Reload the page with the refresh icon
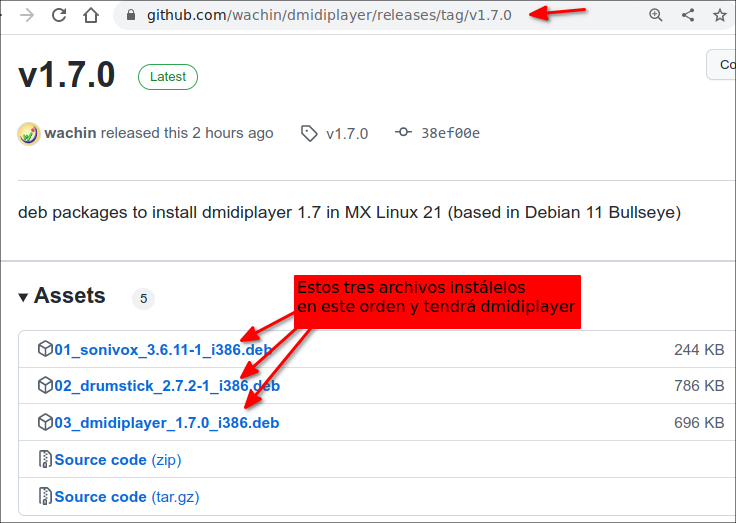 point(59,15)
